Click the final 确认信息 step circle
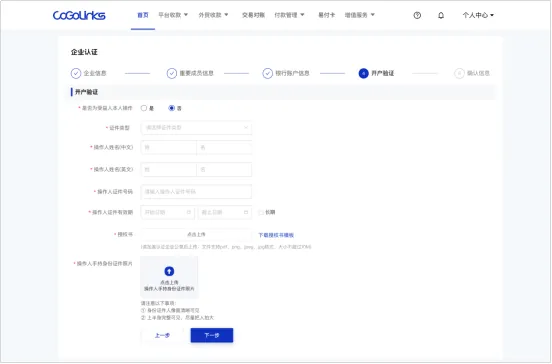The width and height of the screenshot is (552, 364). point(459,73)
